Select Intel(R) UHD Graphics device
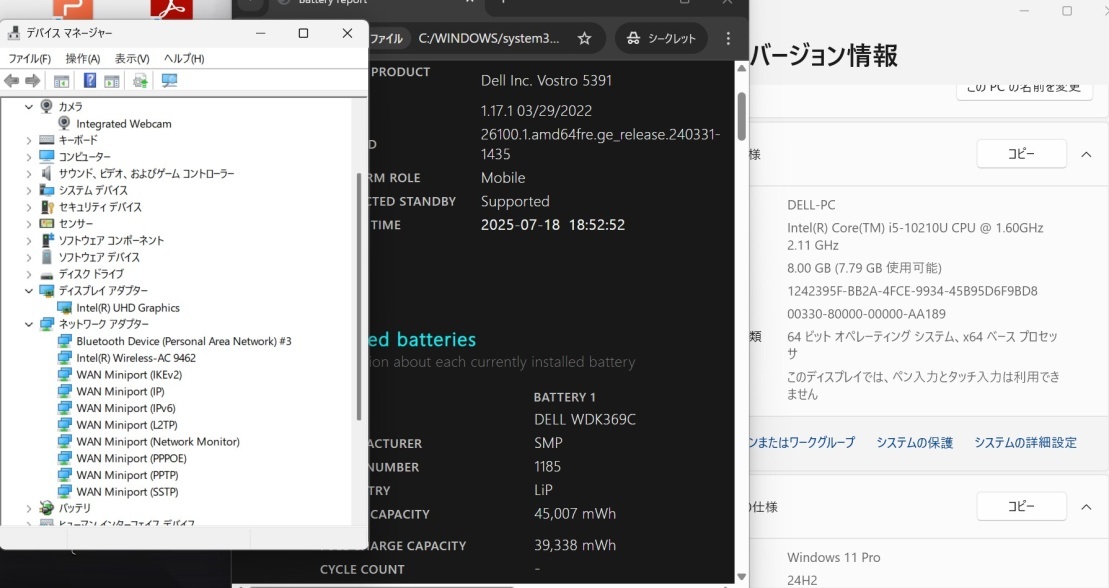This screenshot has width=1109, height=588. click(x=128, y=308)
